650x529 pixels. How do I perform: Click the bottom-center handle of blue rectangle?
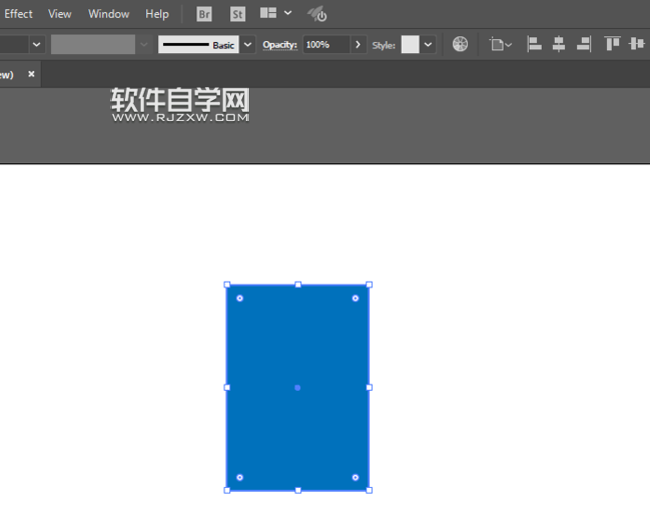tap(298, 490)
